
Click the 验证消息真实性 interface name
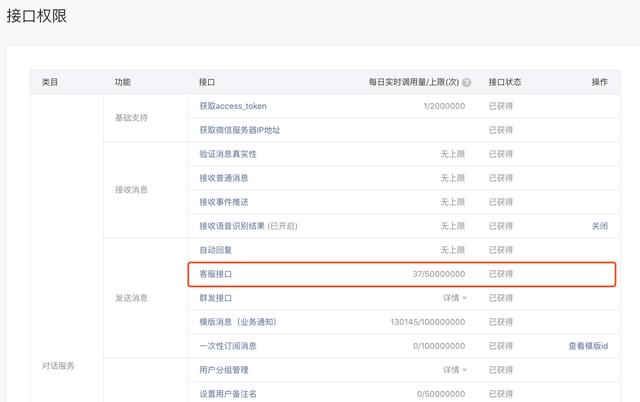pyautogui.click(x=228, y=154)
